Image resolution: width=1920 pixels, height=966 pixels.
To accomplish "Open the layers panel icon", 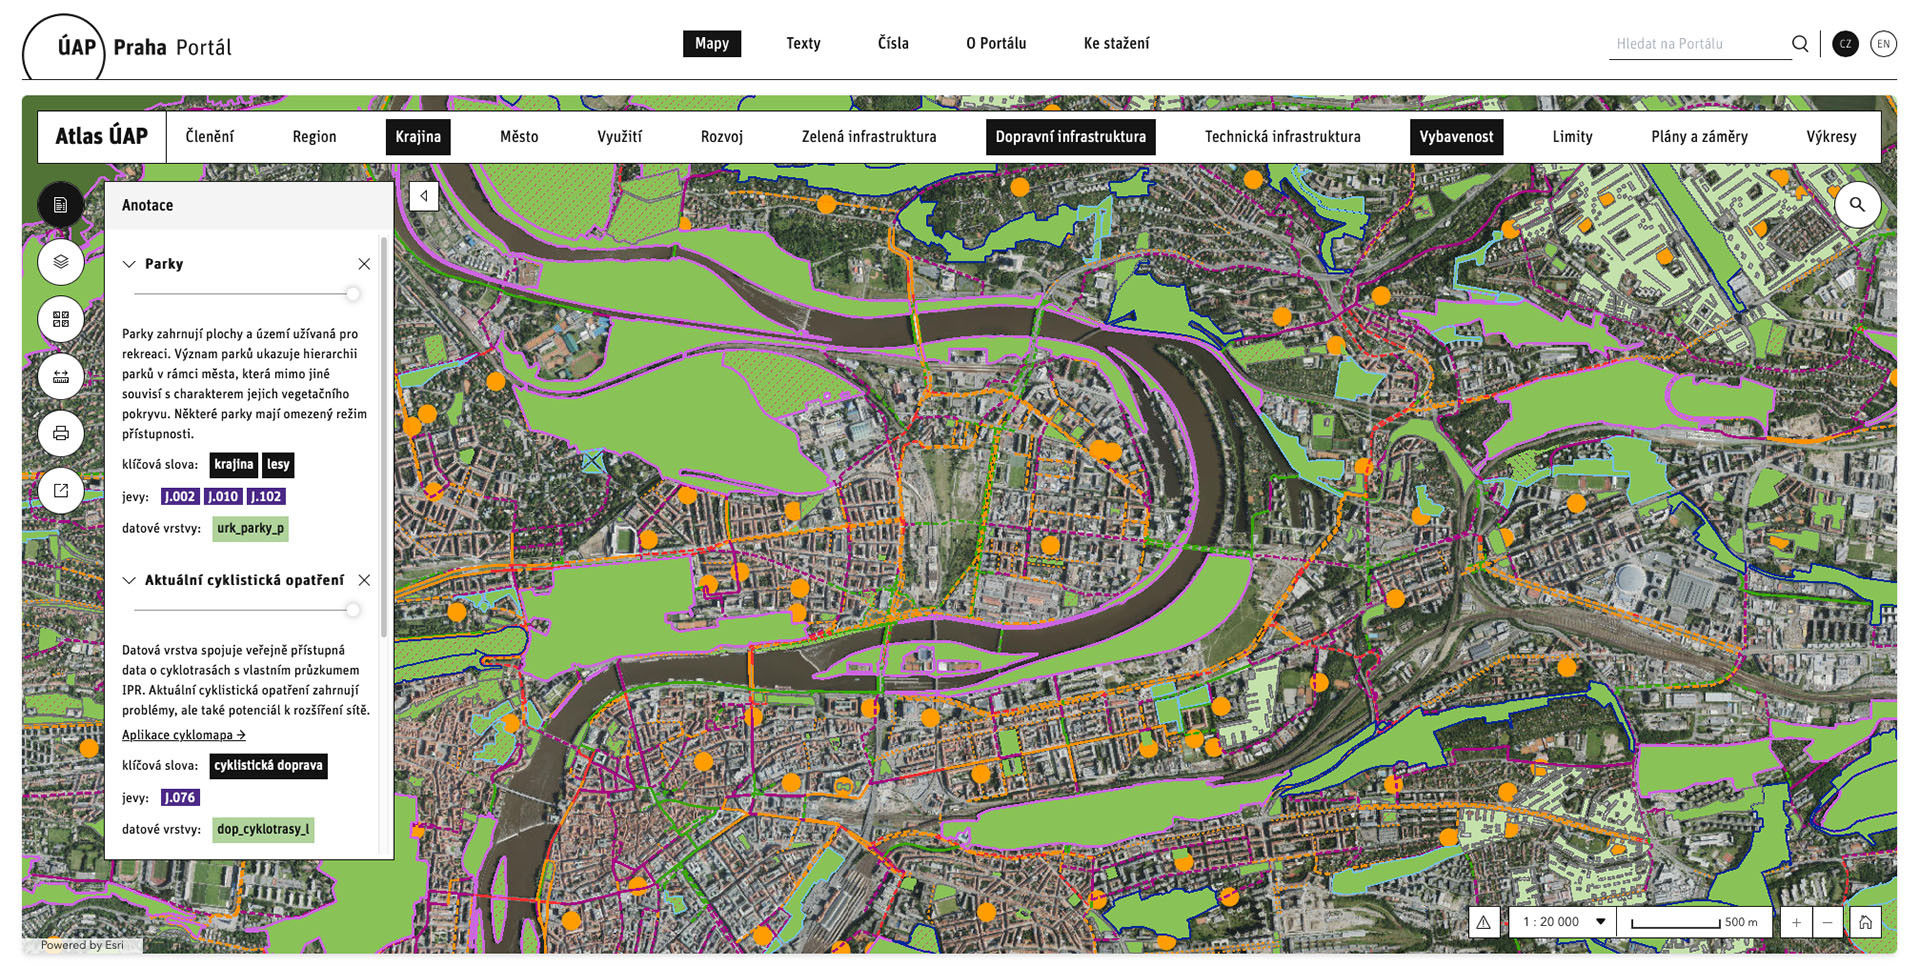I will tap(61, 262).
